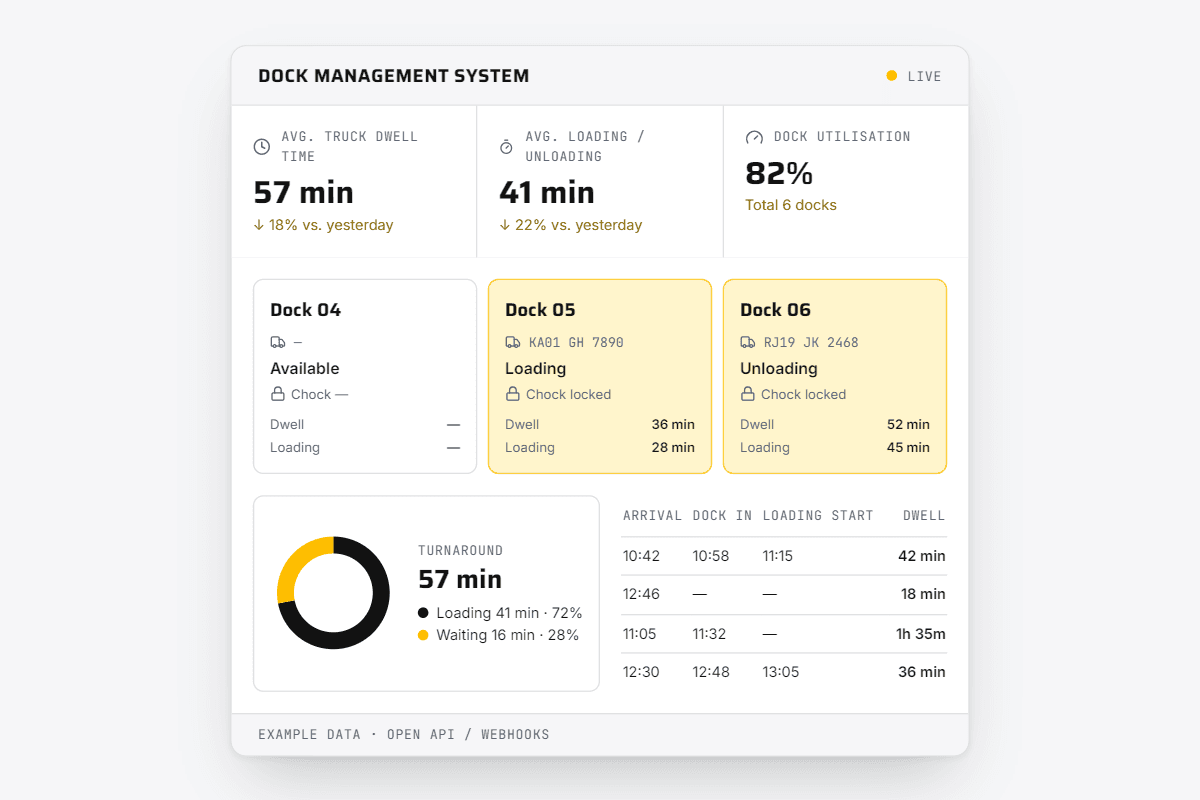Click the TURNAROUND label
Screen dimensions: 1200x800
[461, 550]
